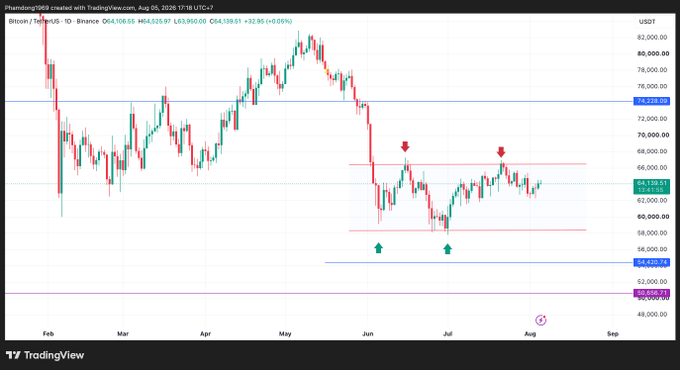Click the blue 54,420.74 price label

click(x=651, y=262)
